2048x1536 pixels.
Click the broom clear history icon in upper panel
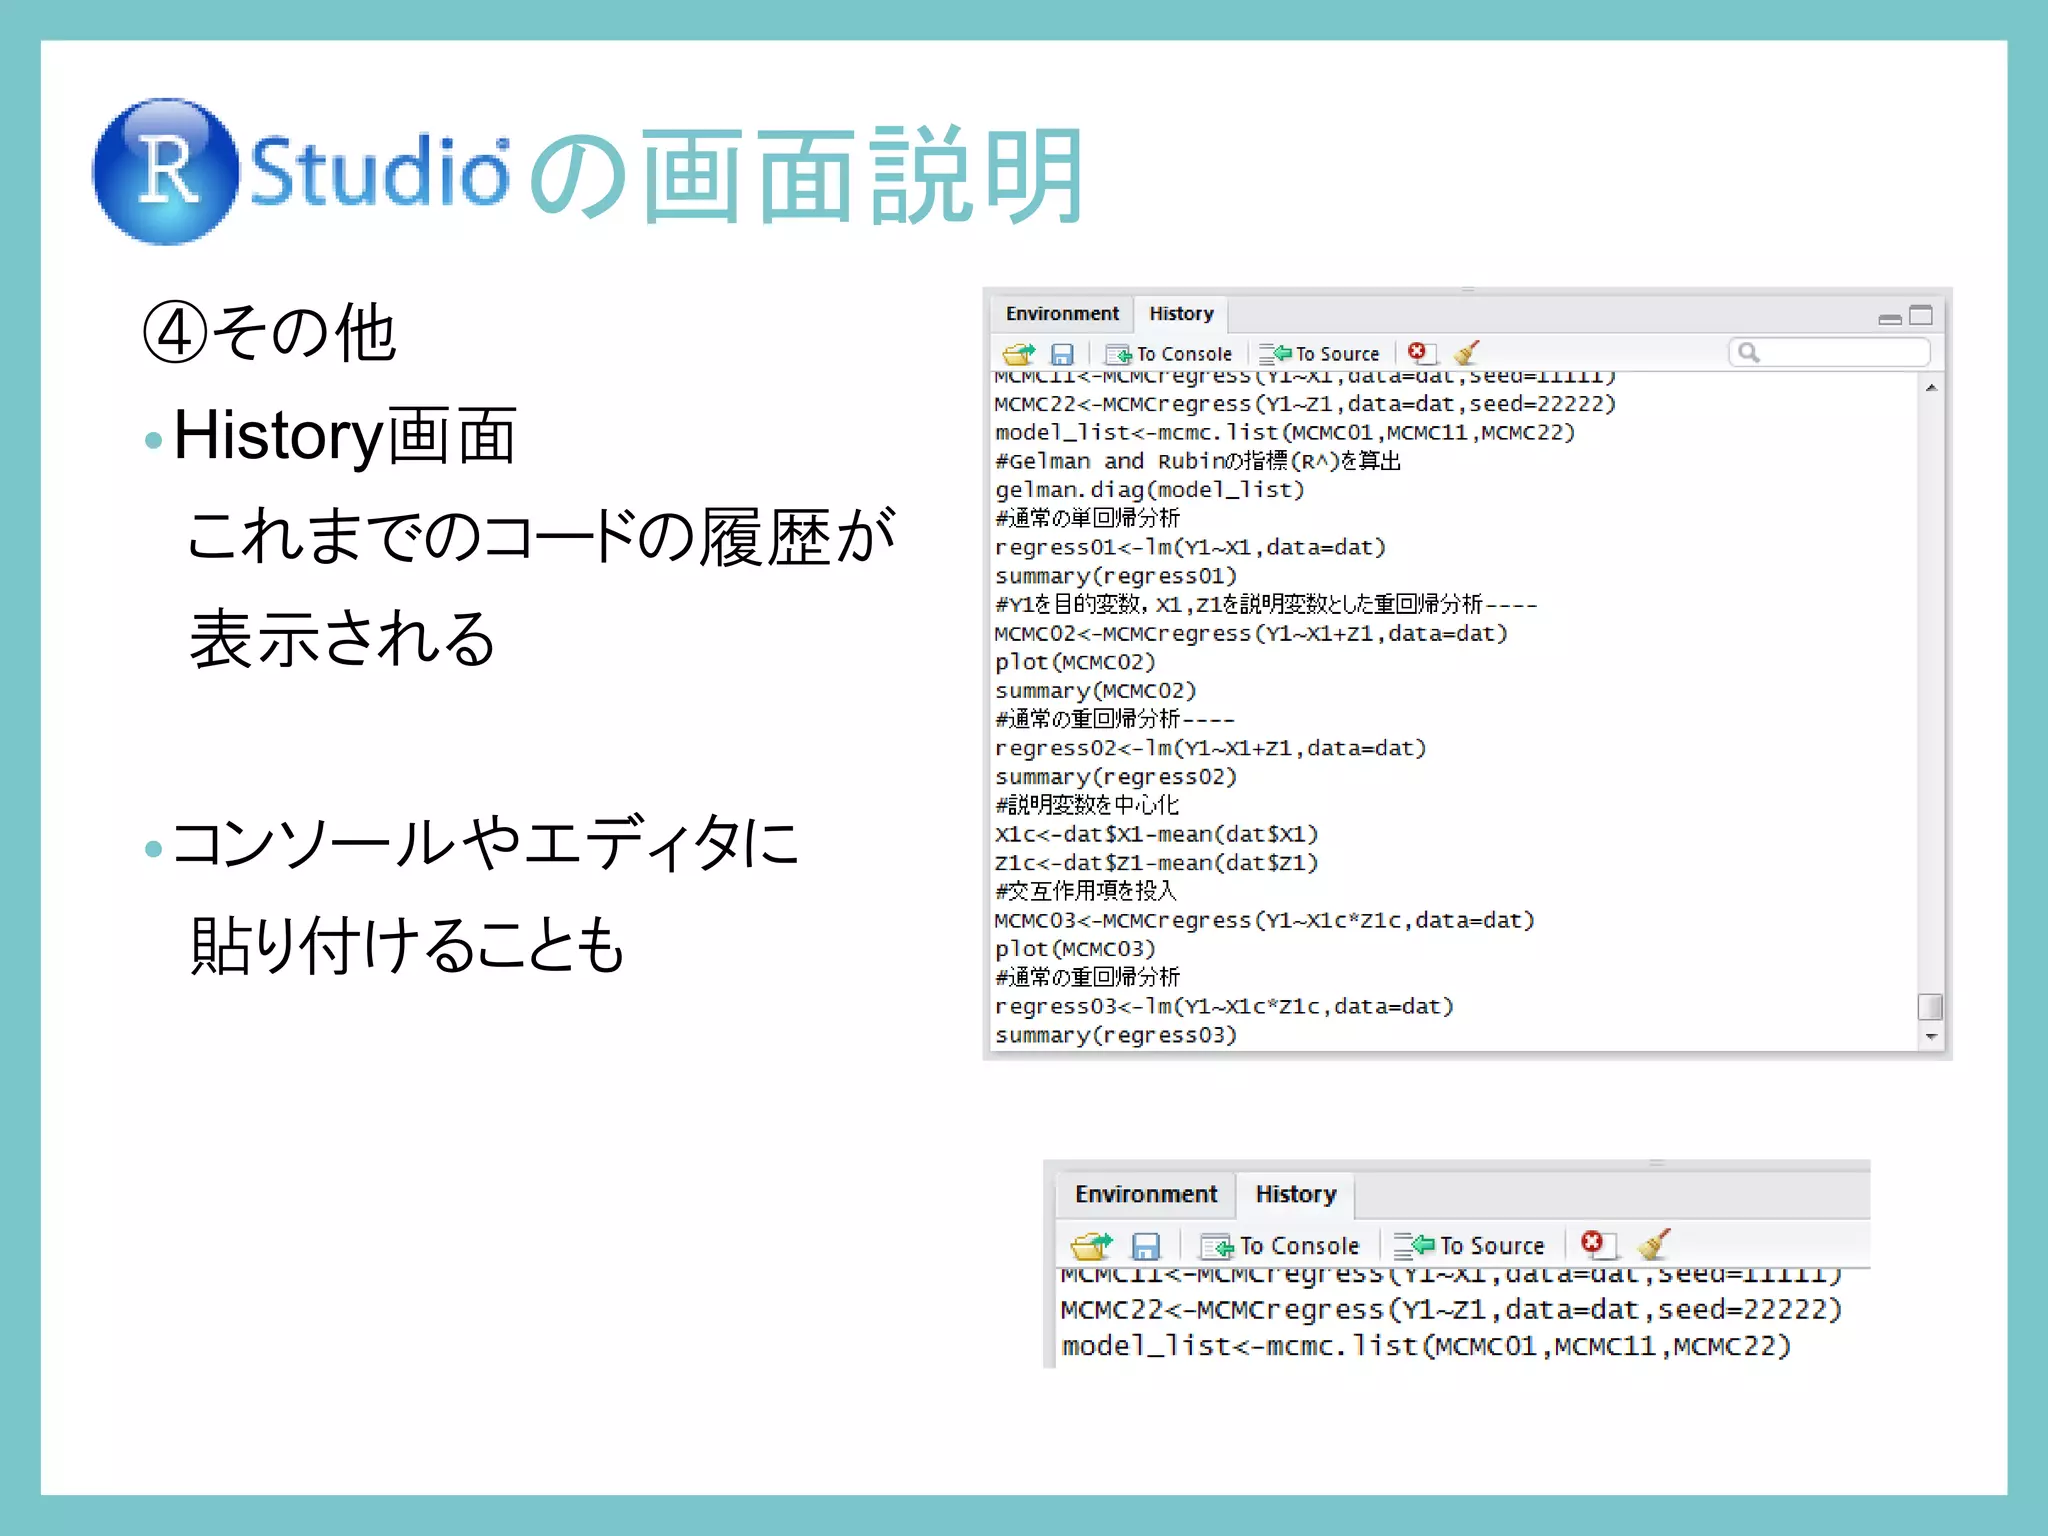1467,352
